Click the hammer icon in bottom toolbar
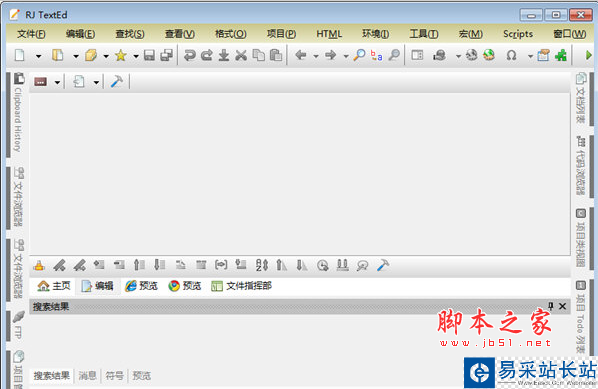598x389 pixels. tap(383, 265)
